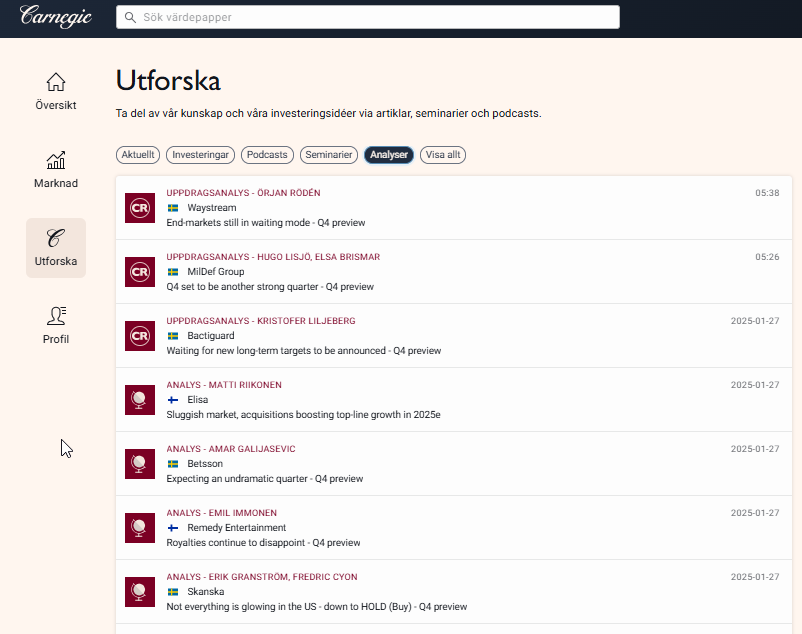Open 'Not everything is glowing in the US' article
The height and width of the screenshot is (634, 802).
317,606
